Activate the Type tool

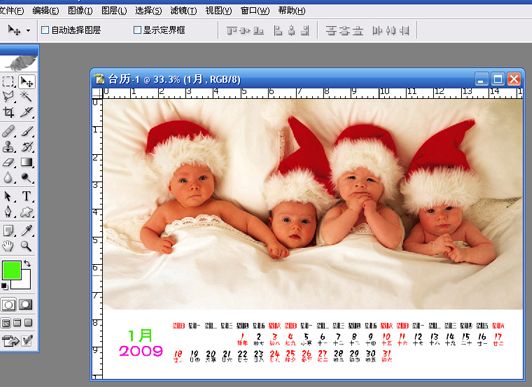click(26, 196)
